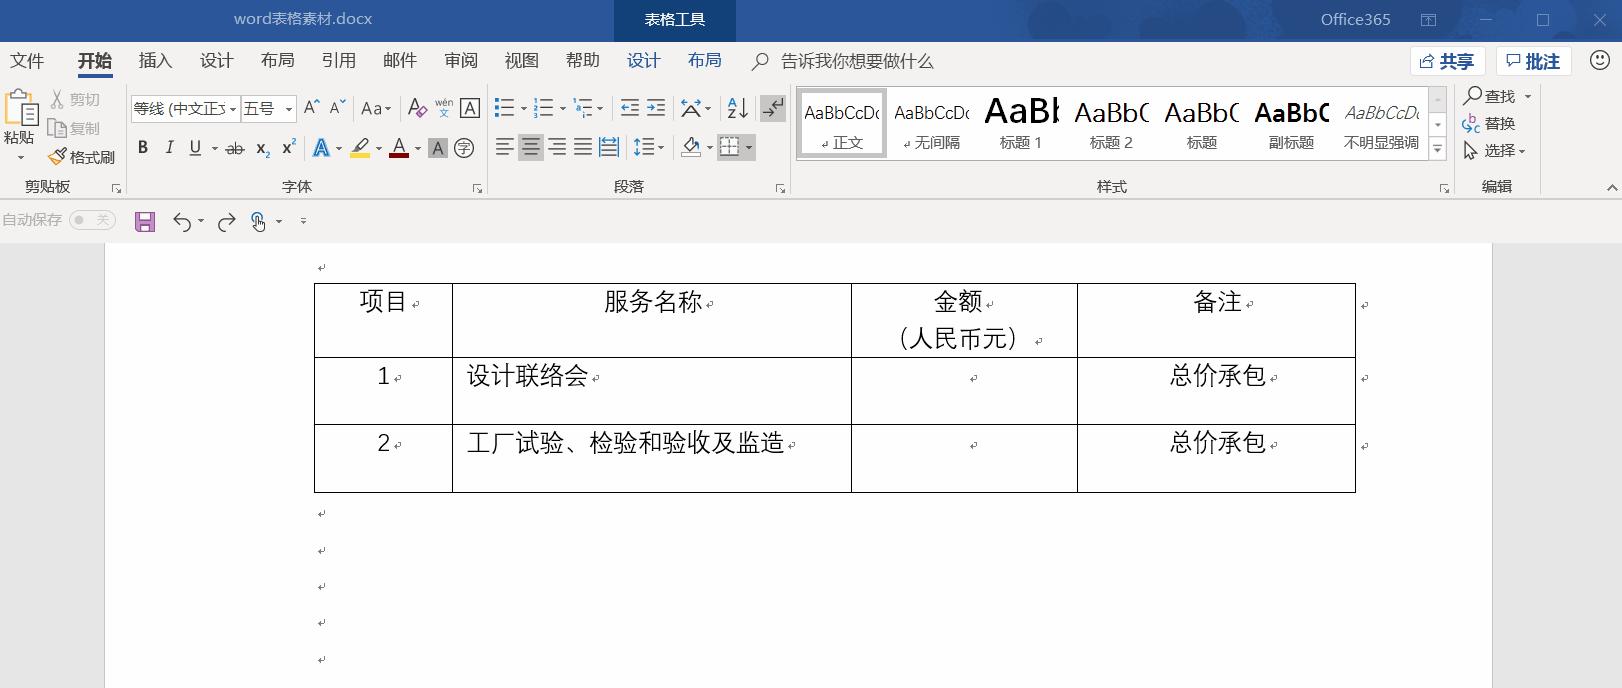Toggle the AutoSave (自动保存) switch
The height and width of the screenshot is (688, 1622).
pos(92,220)
